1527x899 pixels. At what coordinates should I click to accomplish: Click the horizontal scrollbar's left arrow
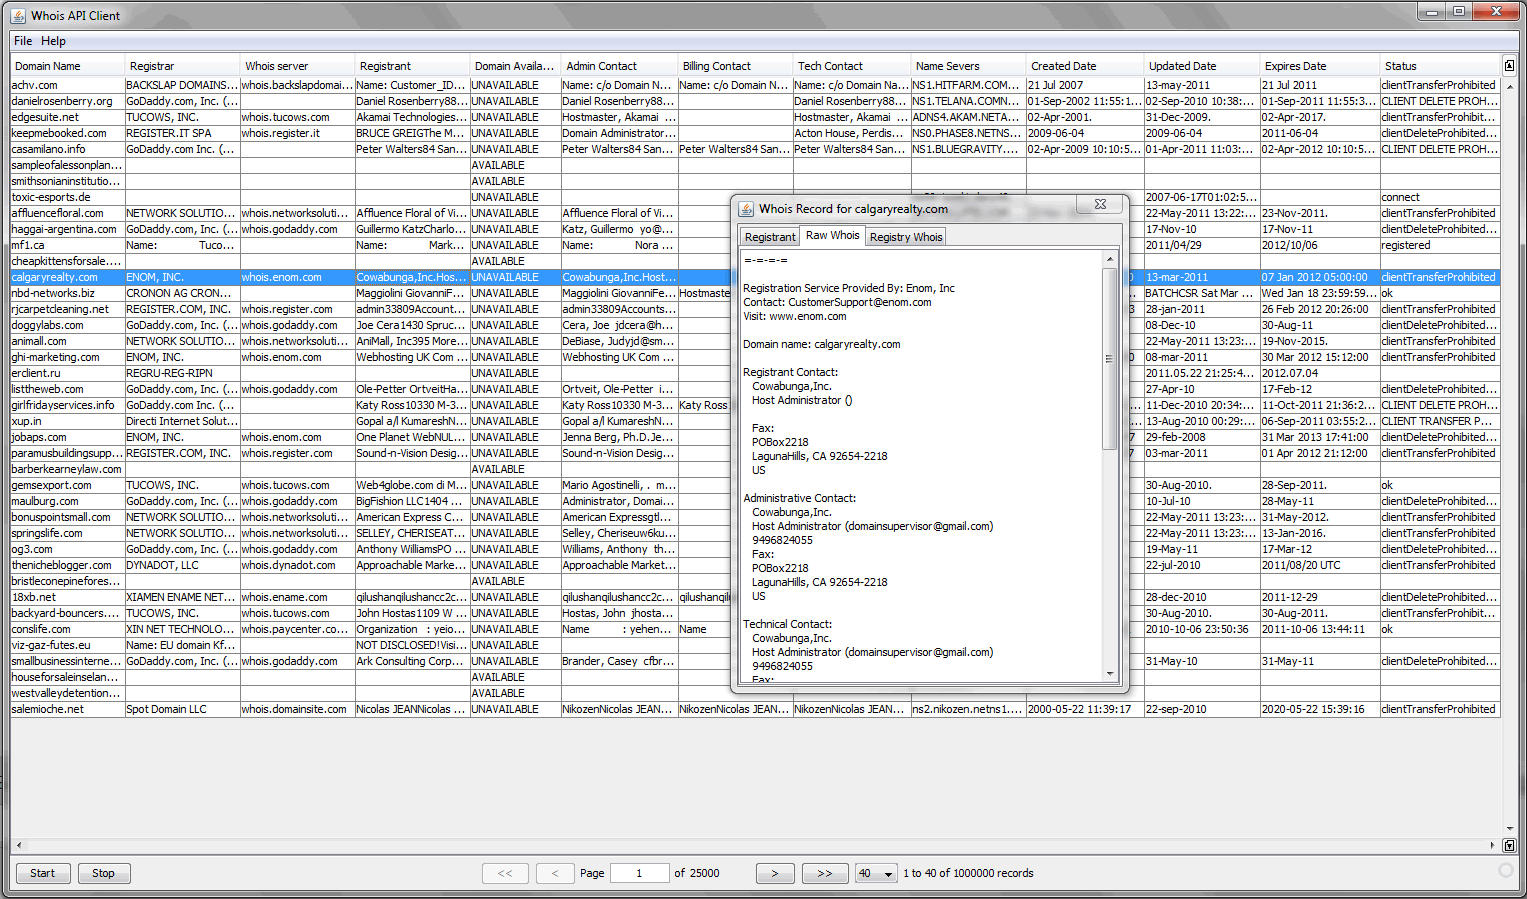18,845
